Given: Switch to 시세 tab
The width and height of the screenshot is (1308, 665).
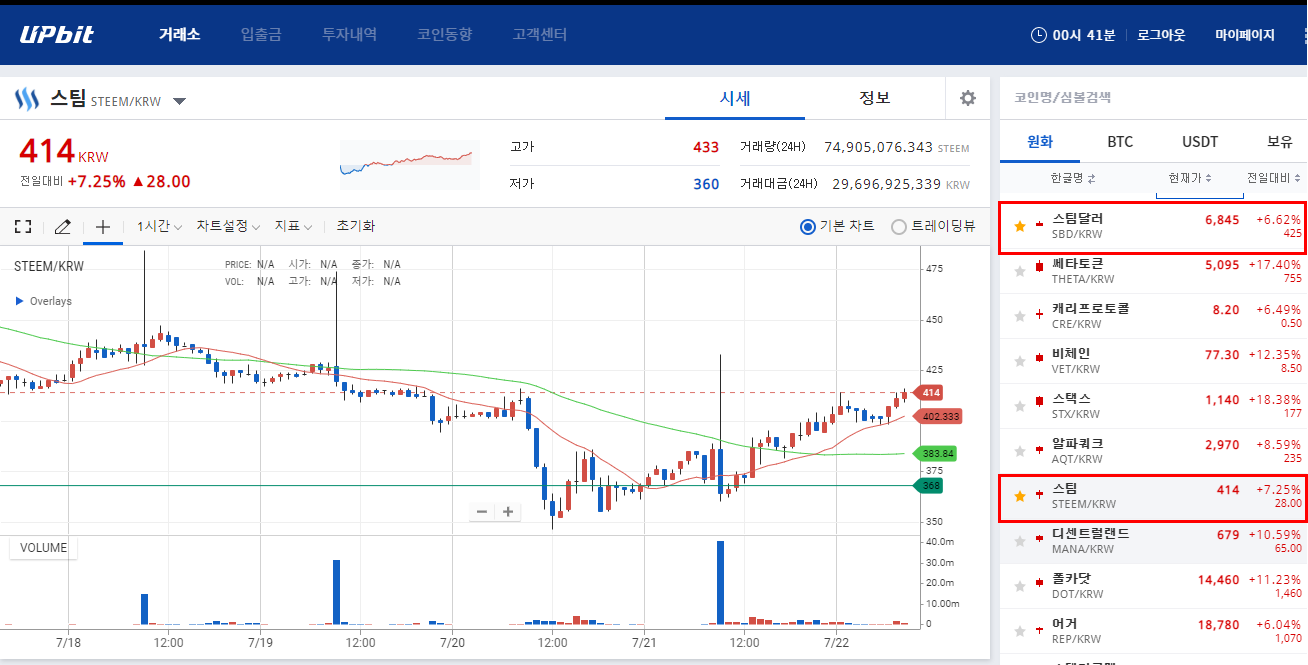Looking at the screenshot, I should 735,98.
